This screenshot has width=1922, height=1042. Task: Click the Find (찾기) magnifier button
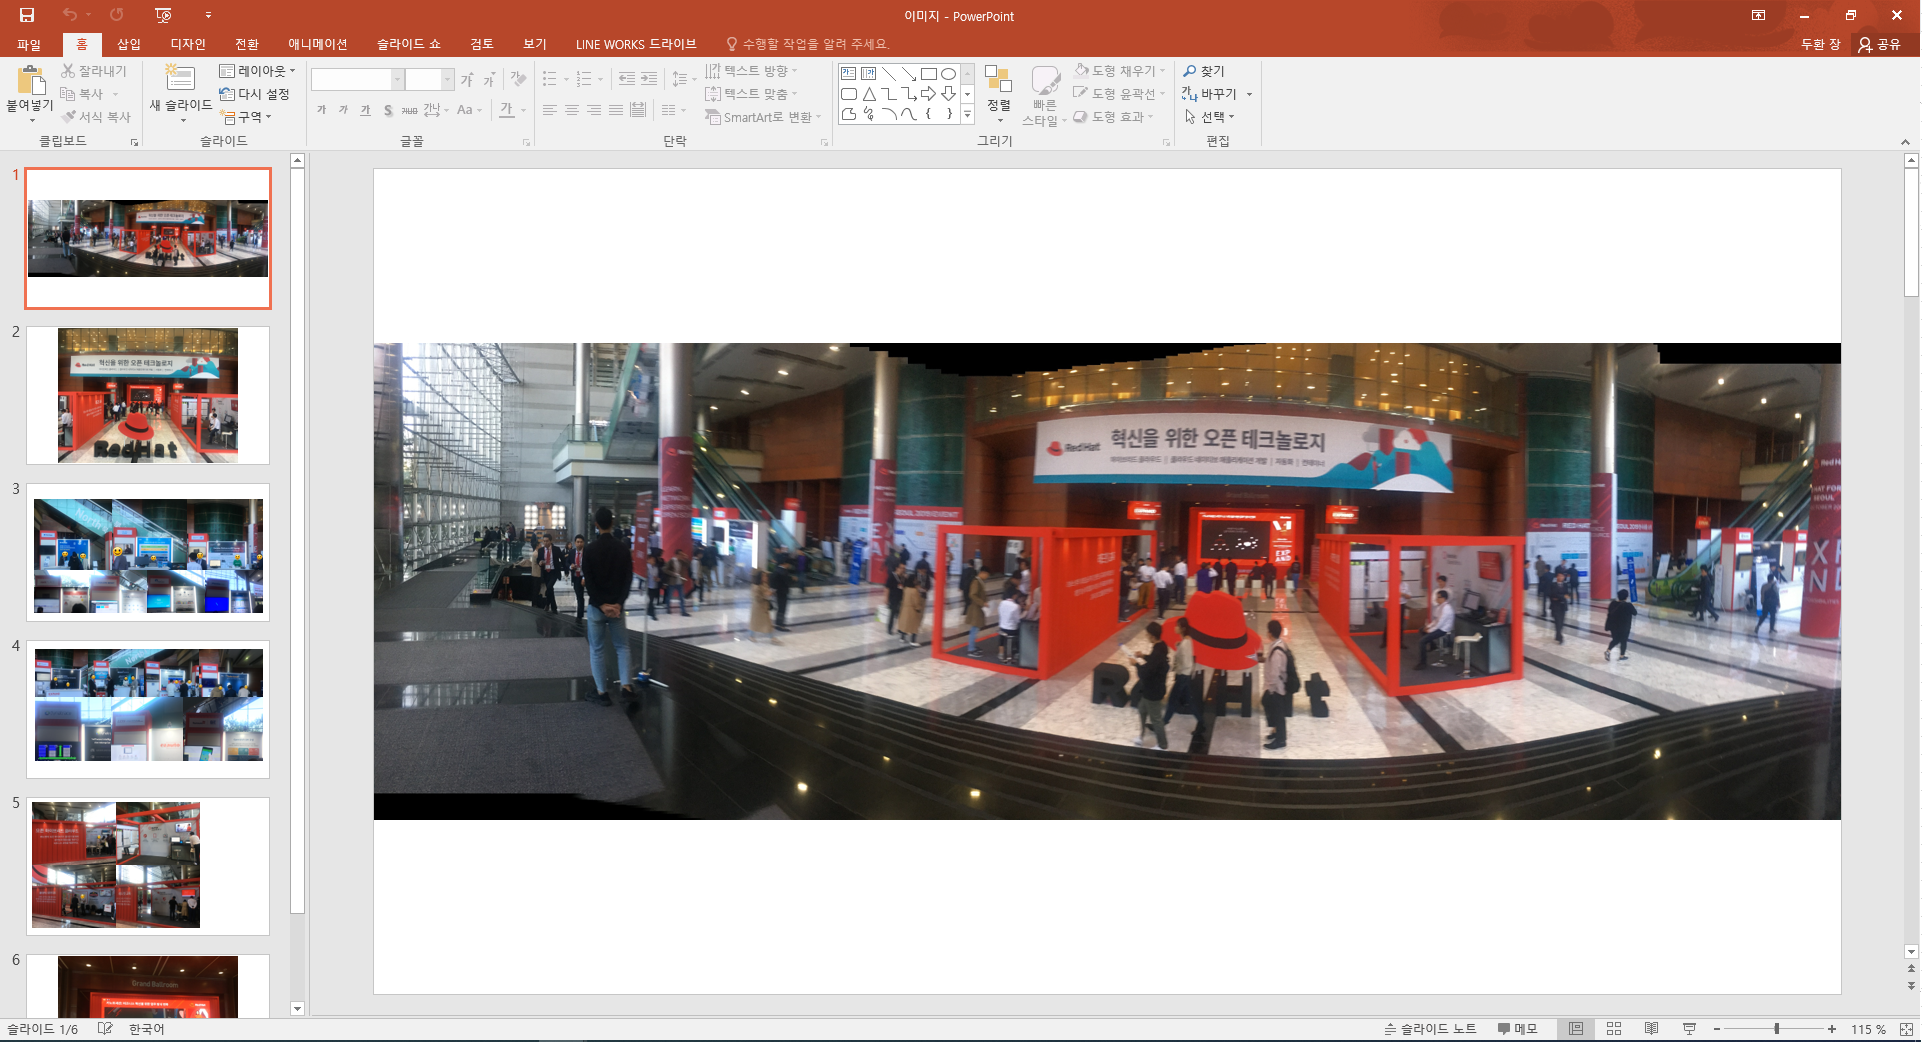click(x=1203, y=71)
